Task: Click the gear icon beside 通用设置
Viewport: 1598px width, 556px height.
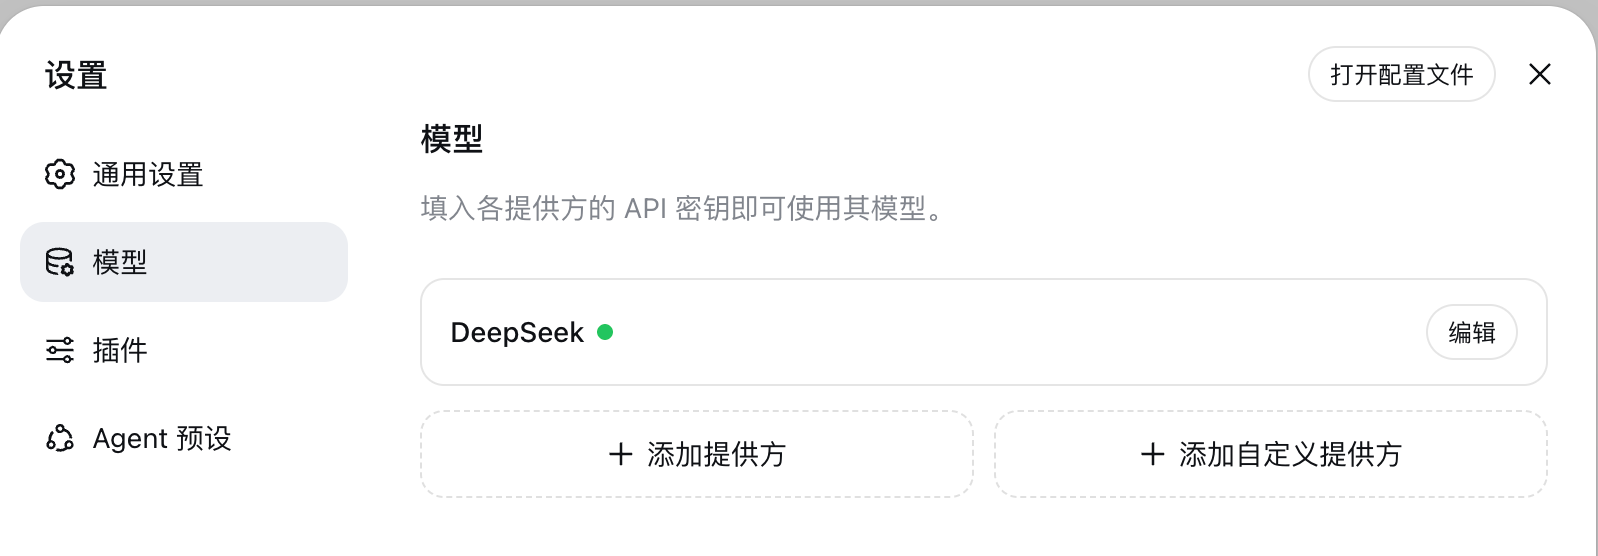Action: click(x=60, y=174)
